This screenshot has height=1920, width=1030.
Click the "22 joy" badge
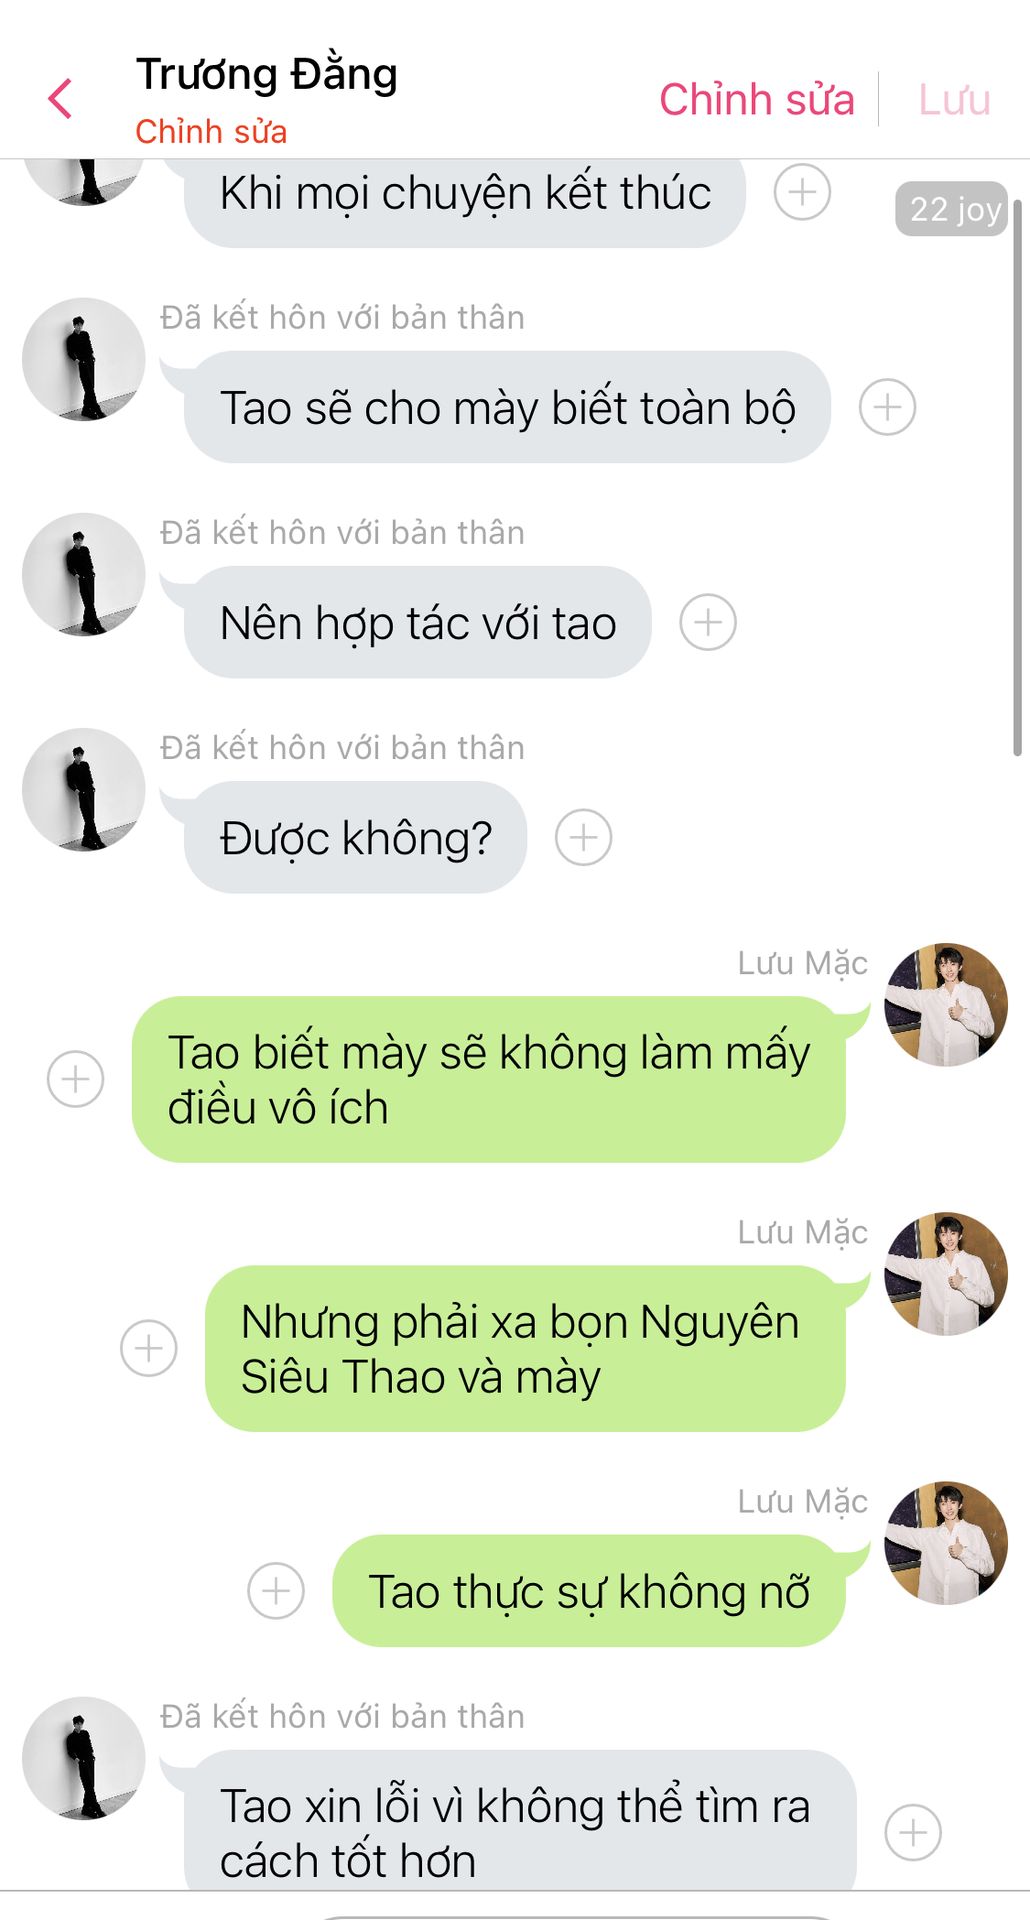pos(952,209)
